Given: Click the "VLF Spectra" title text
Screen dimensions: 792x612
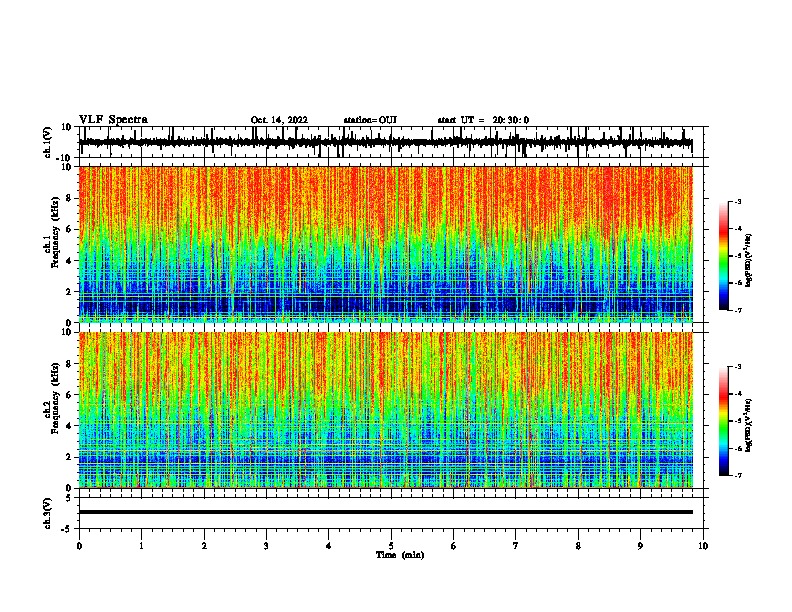Looking at the screenshot, I should click(113, 120).
